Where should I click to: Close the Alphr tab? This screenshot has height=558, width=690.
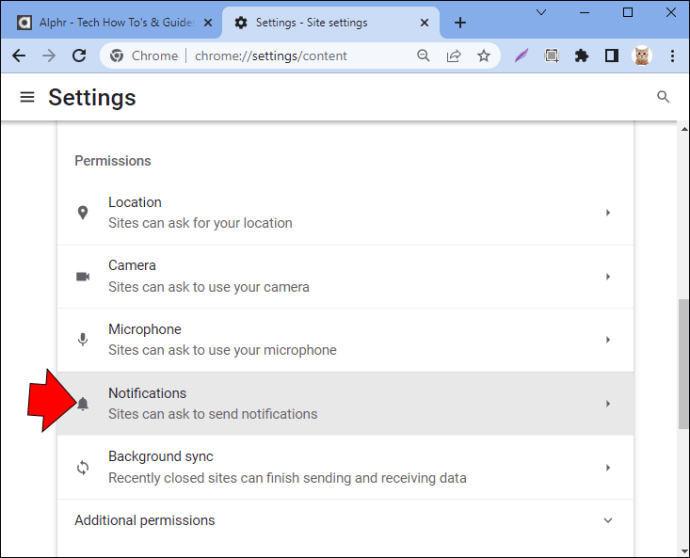tap(208, 22)
